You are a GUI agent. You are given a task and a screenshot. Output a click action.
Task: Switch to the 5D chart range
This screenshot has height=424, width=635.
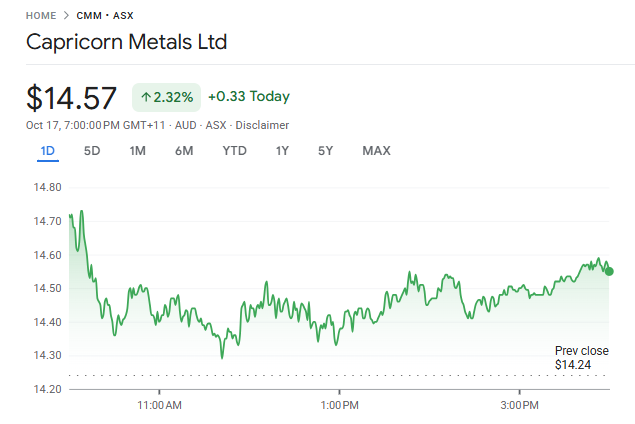point(92,151)
